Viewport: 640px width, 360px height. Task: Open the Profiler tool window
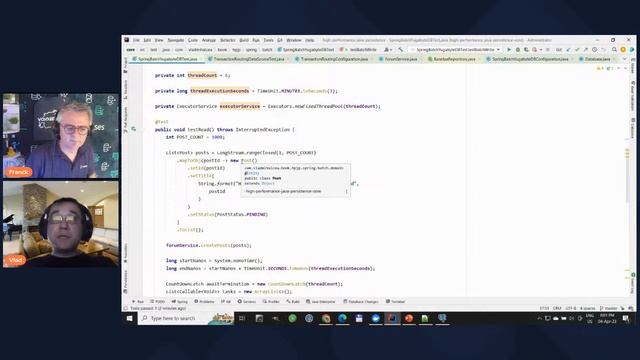coord(271,302)
